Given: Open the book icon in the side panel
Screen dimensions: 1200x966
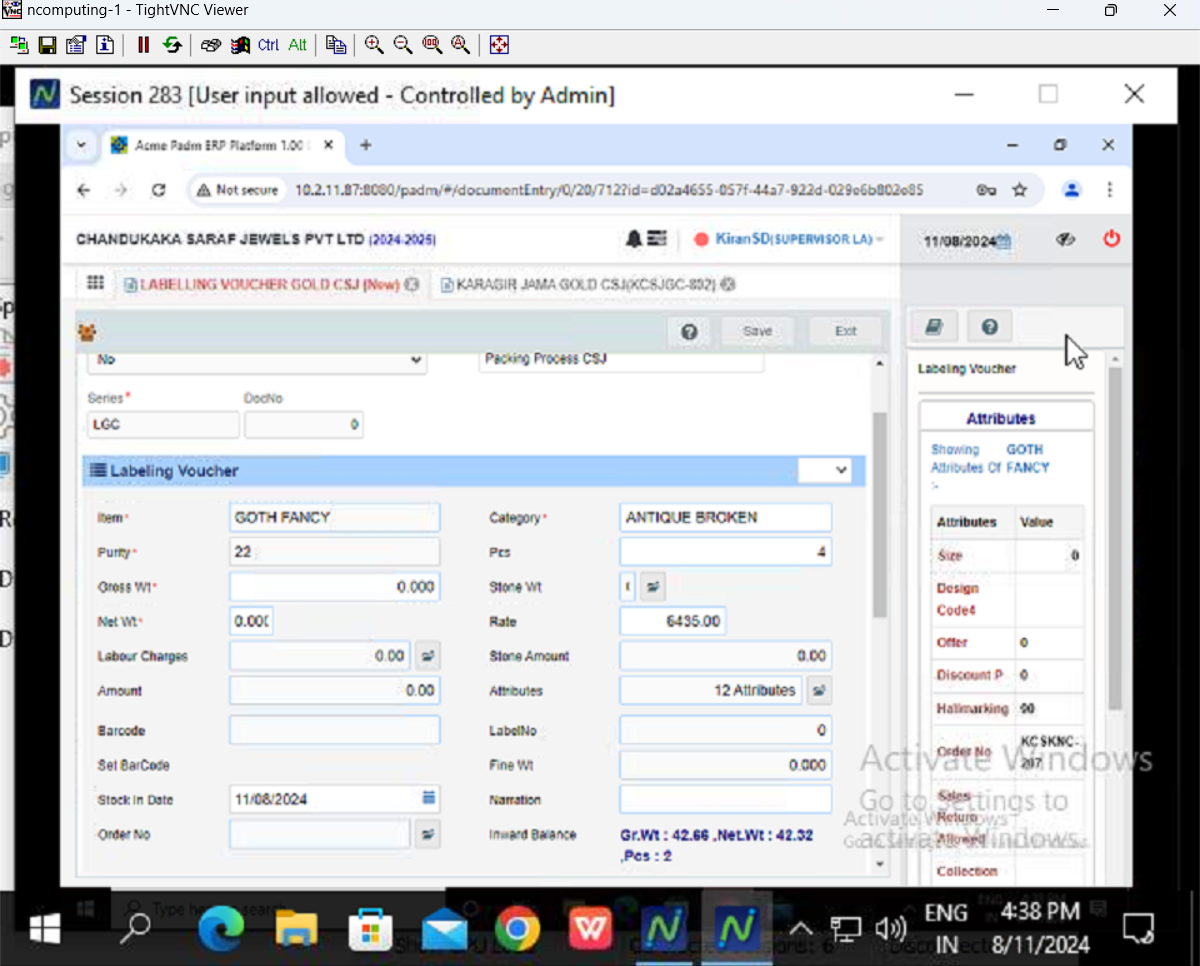Looking at the screenshot, I should click(933, 326).
